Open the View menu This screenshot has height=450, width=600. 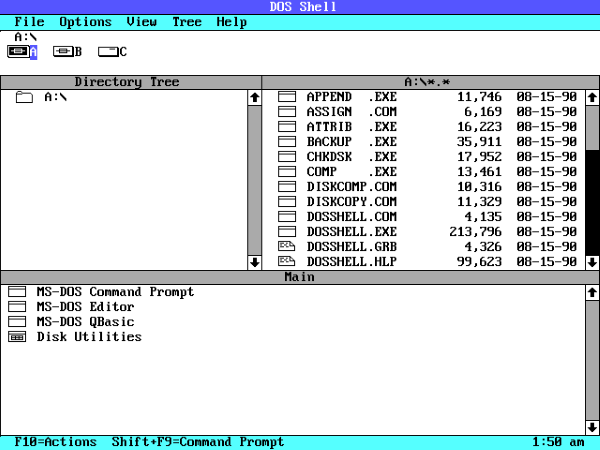point(142,22)
